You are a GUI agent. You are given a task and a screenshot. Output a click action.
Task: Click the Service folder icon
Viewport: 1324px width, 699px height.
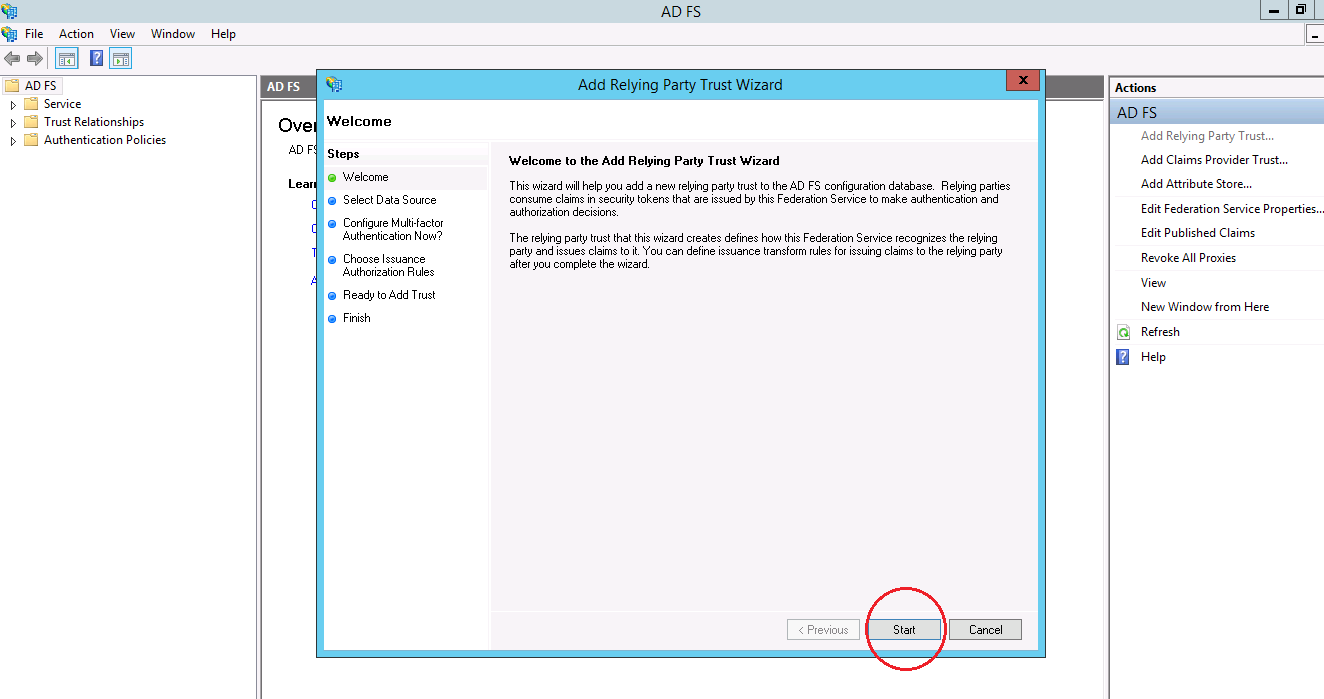pos(31,104)
